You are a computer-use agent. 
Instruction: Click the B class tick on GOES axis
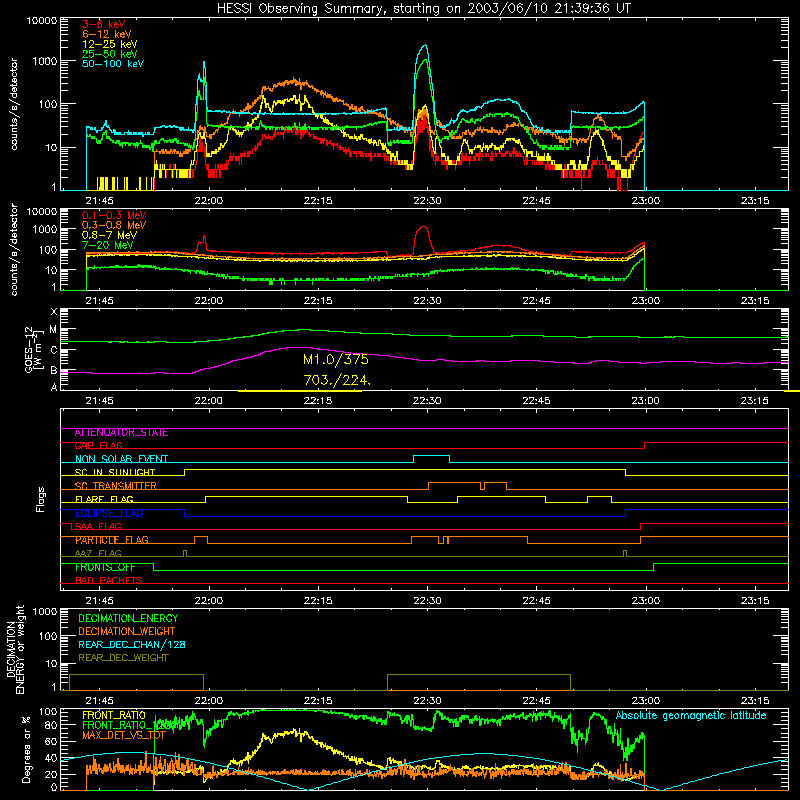coord(54,371)
